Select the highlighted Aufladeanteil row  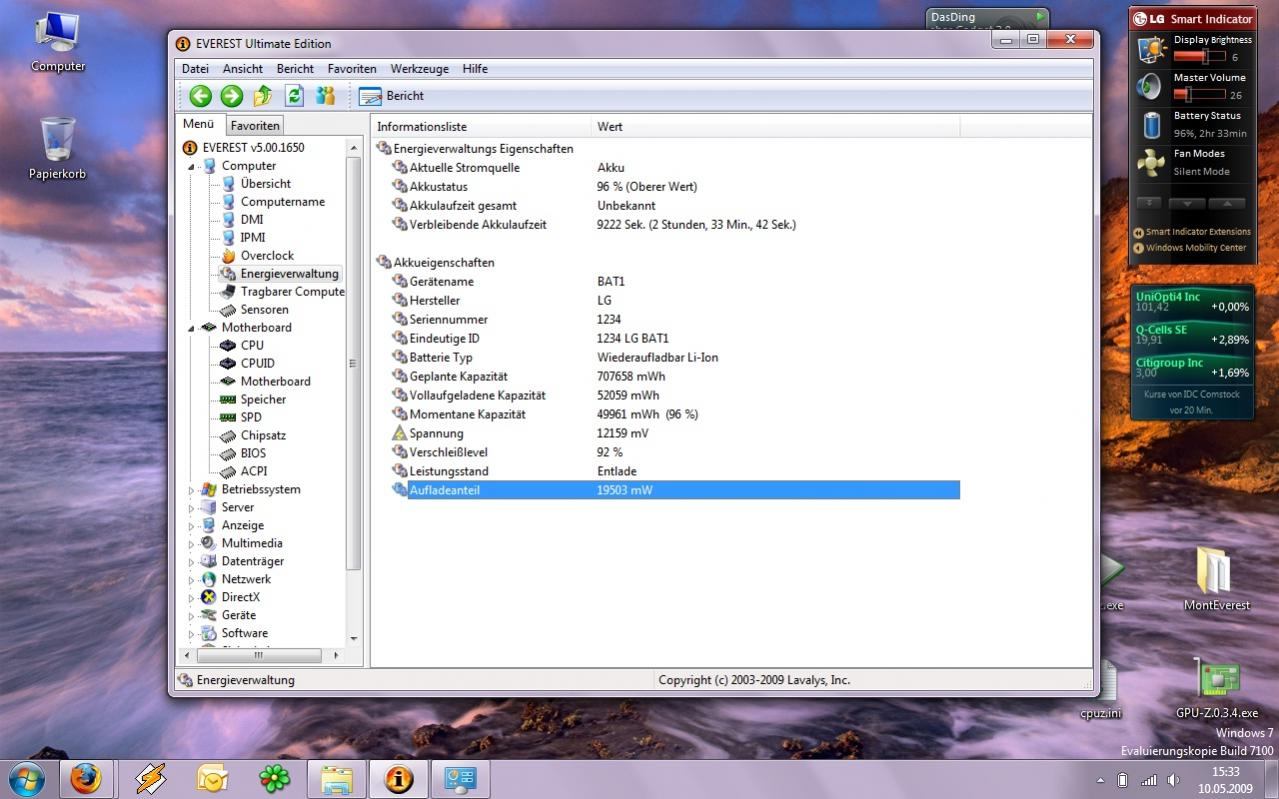(675, 490)
